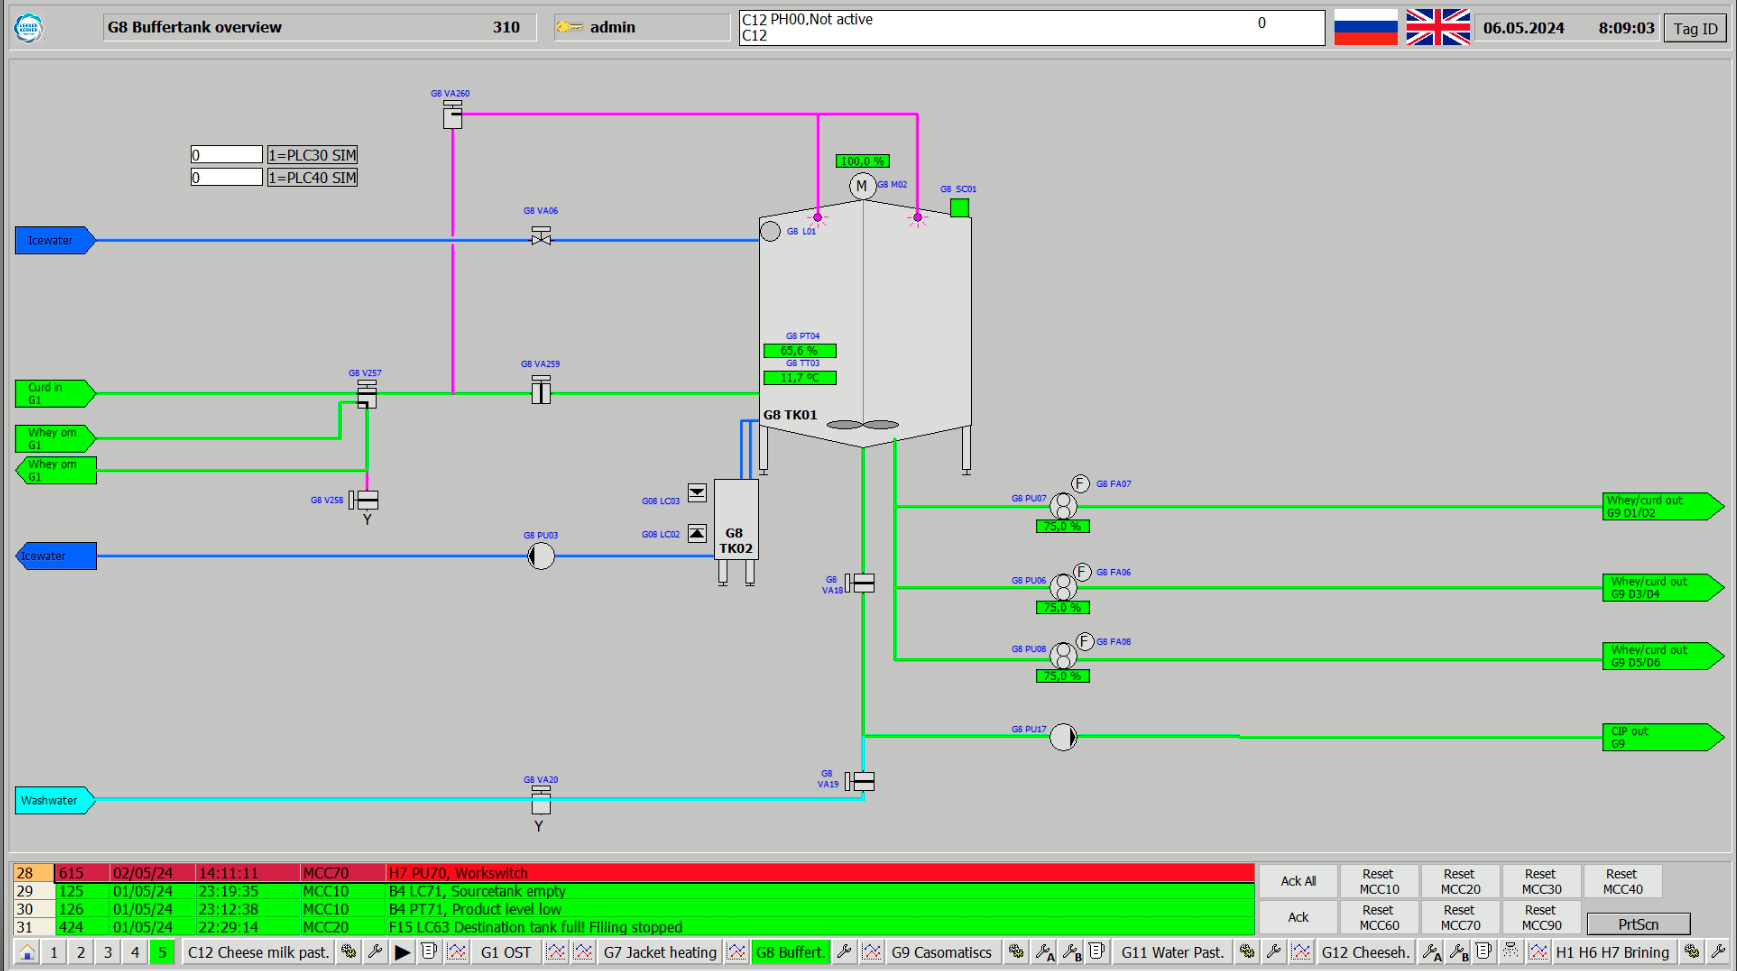Click the Whey/curd out G9 D1/D2 arrow
The image size is (1737, 971).
pyautogui.click(x=1663, y=506)
